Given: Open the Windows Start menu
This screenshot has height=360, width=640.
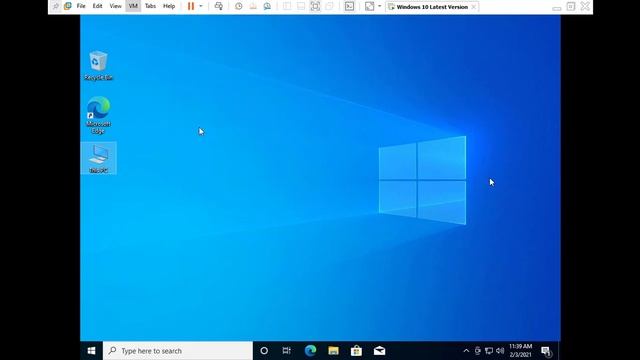Looking at the screenshot, I should [x=91, y=351].
